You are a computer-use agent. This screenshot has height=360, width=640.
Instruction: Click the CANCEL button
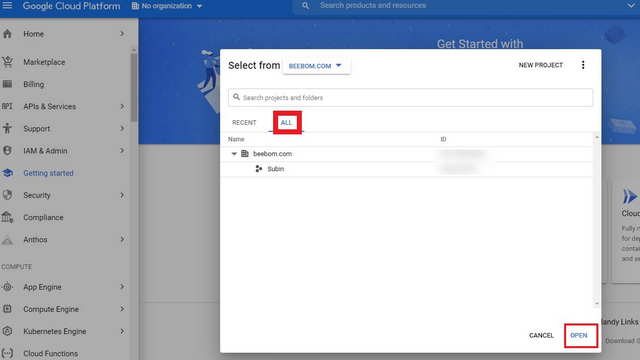pos(541,335)
